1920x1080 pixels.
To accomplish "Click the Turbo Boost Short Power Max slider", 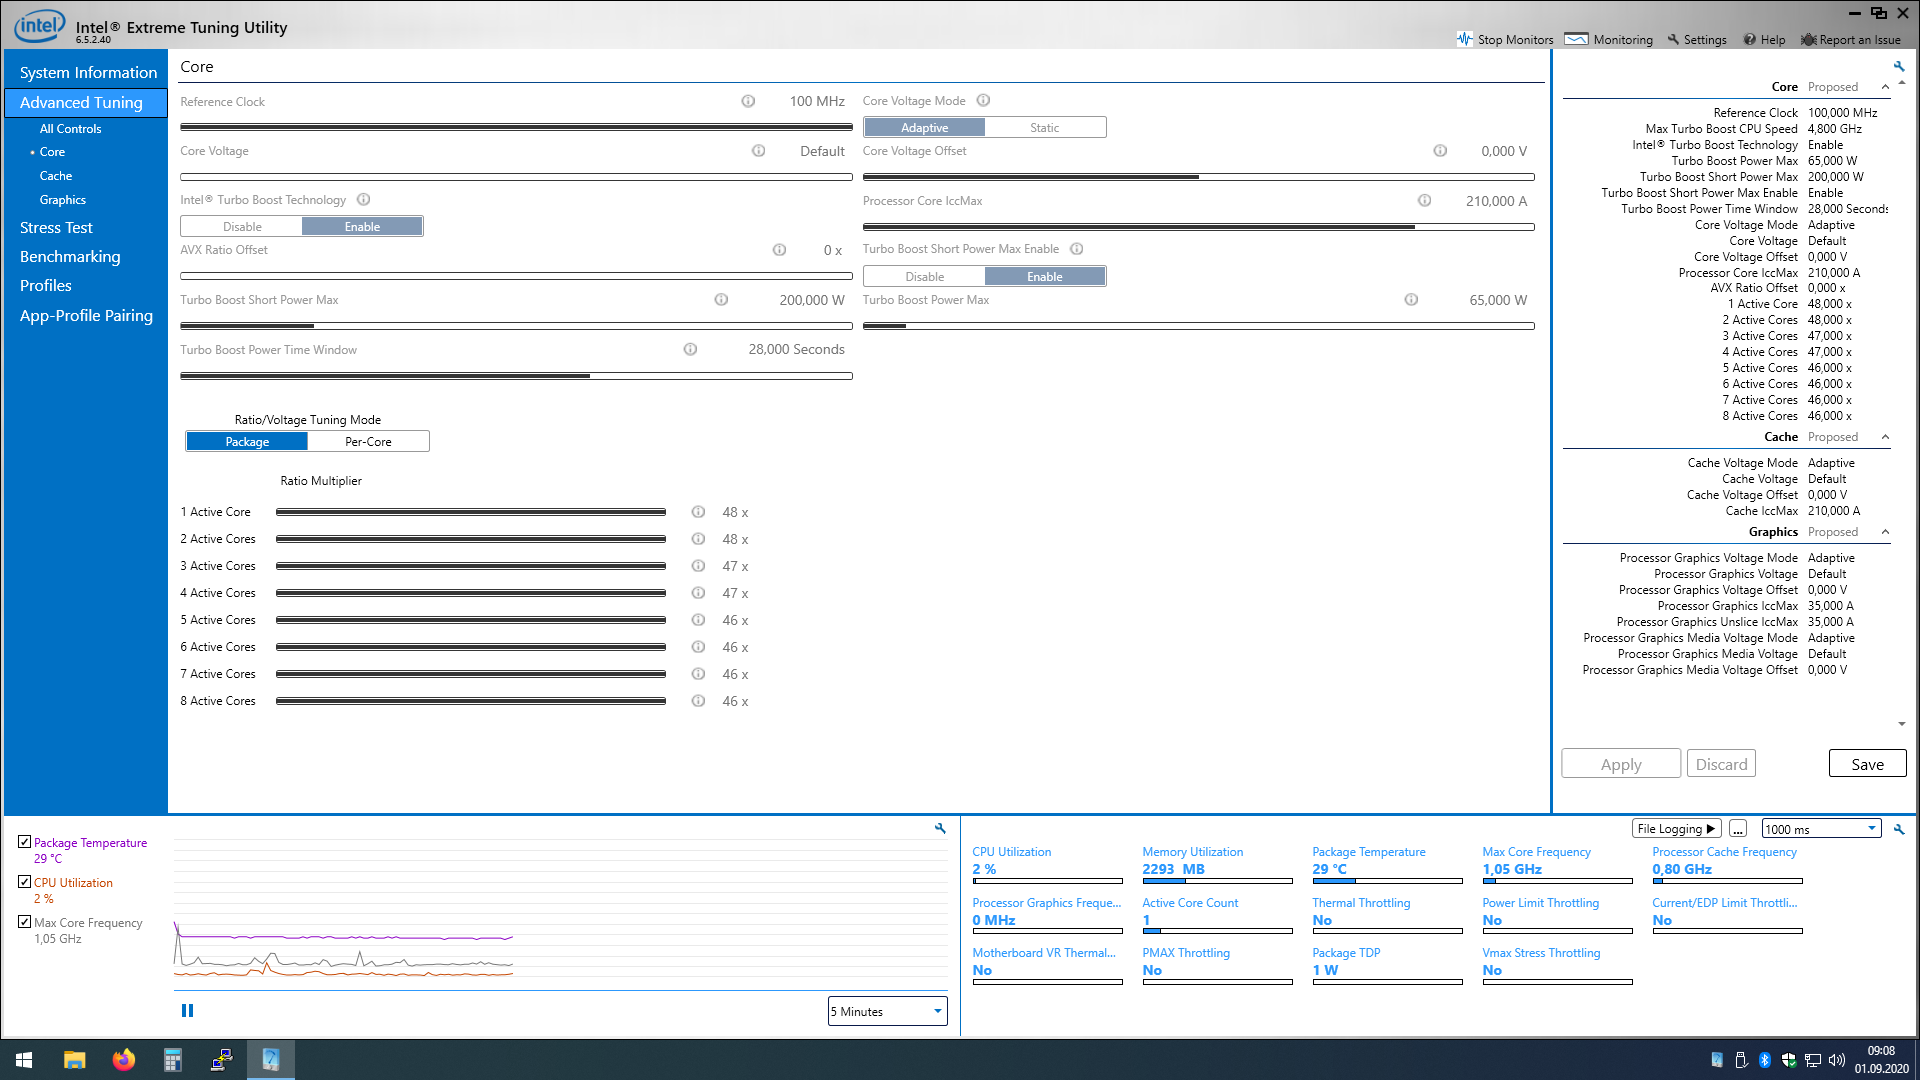I will click(x=516, y=326).
